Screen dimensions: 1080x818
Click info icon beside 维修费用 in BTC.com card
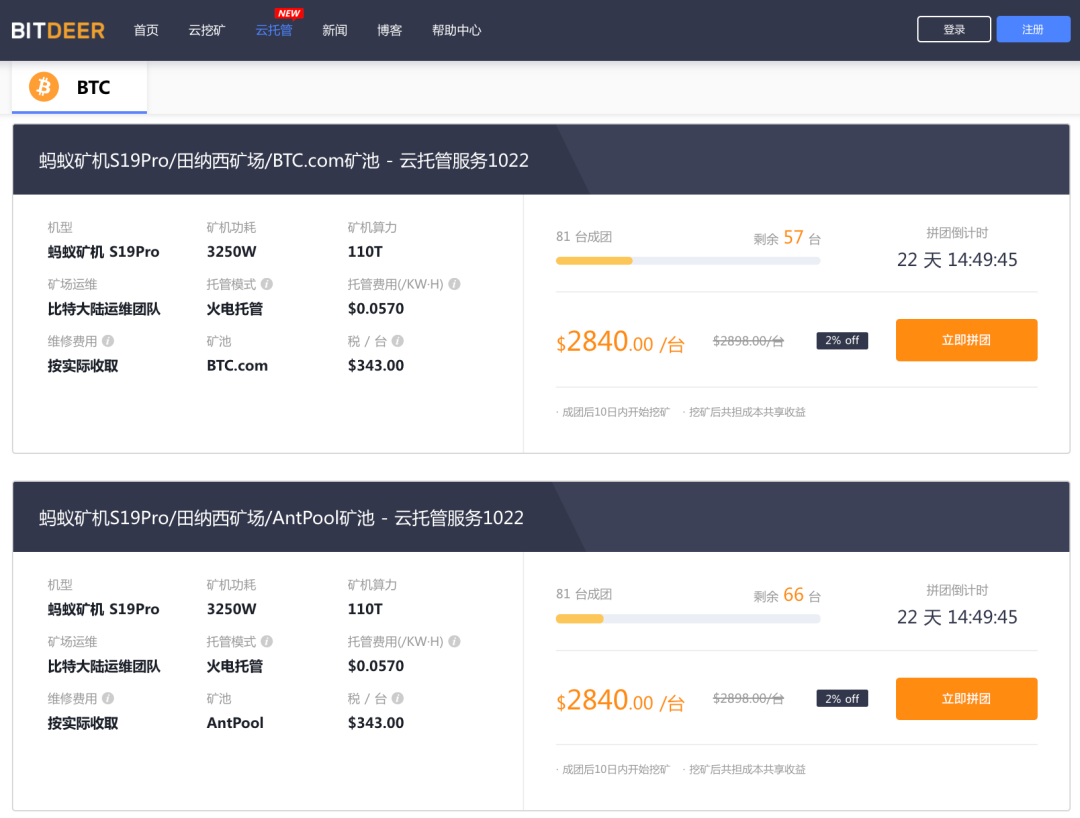pos(108,341)
